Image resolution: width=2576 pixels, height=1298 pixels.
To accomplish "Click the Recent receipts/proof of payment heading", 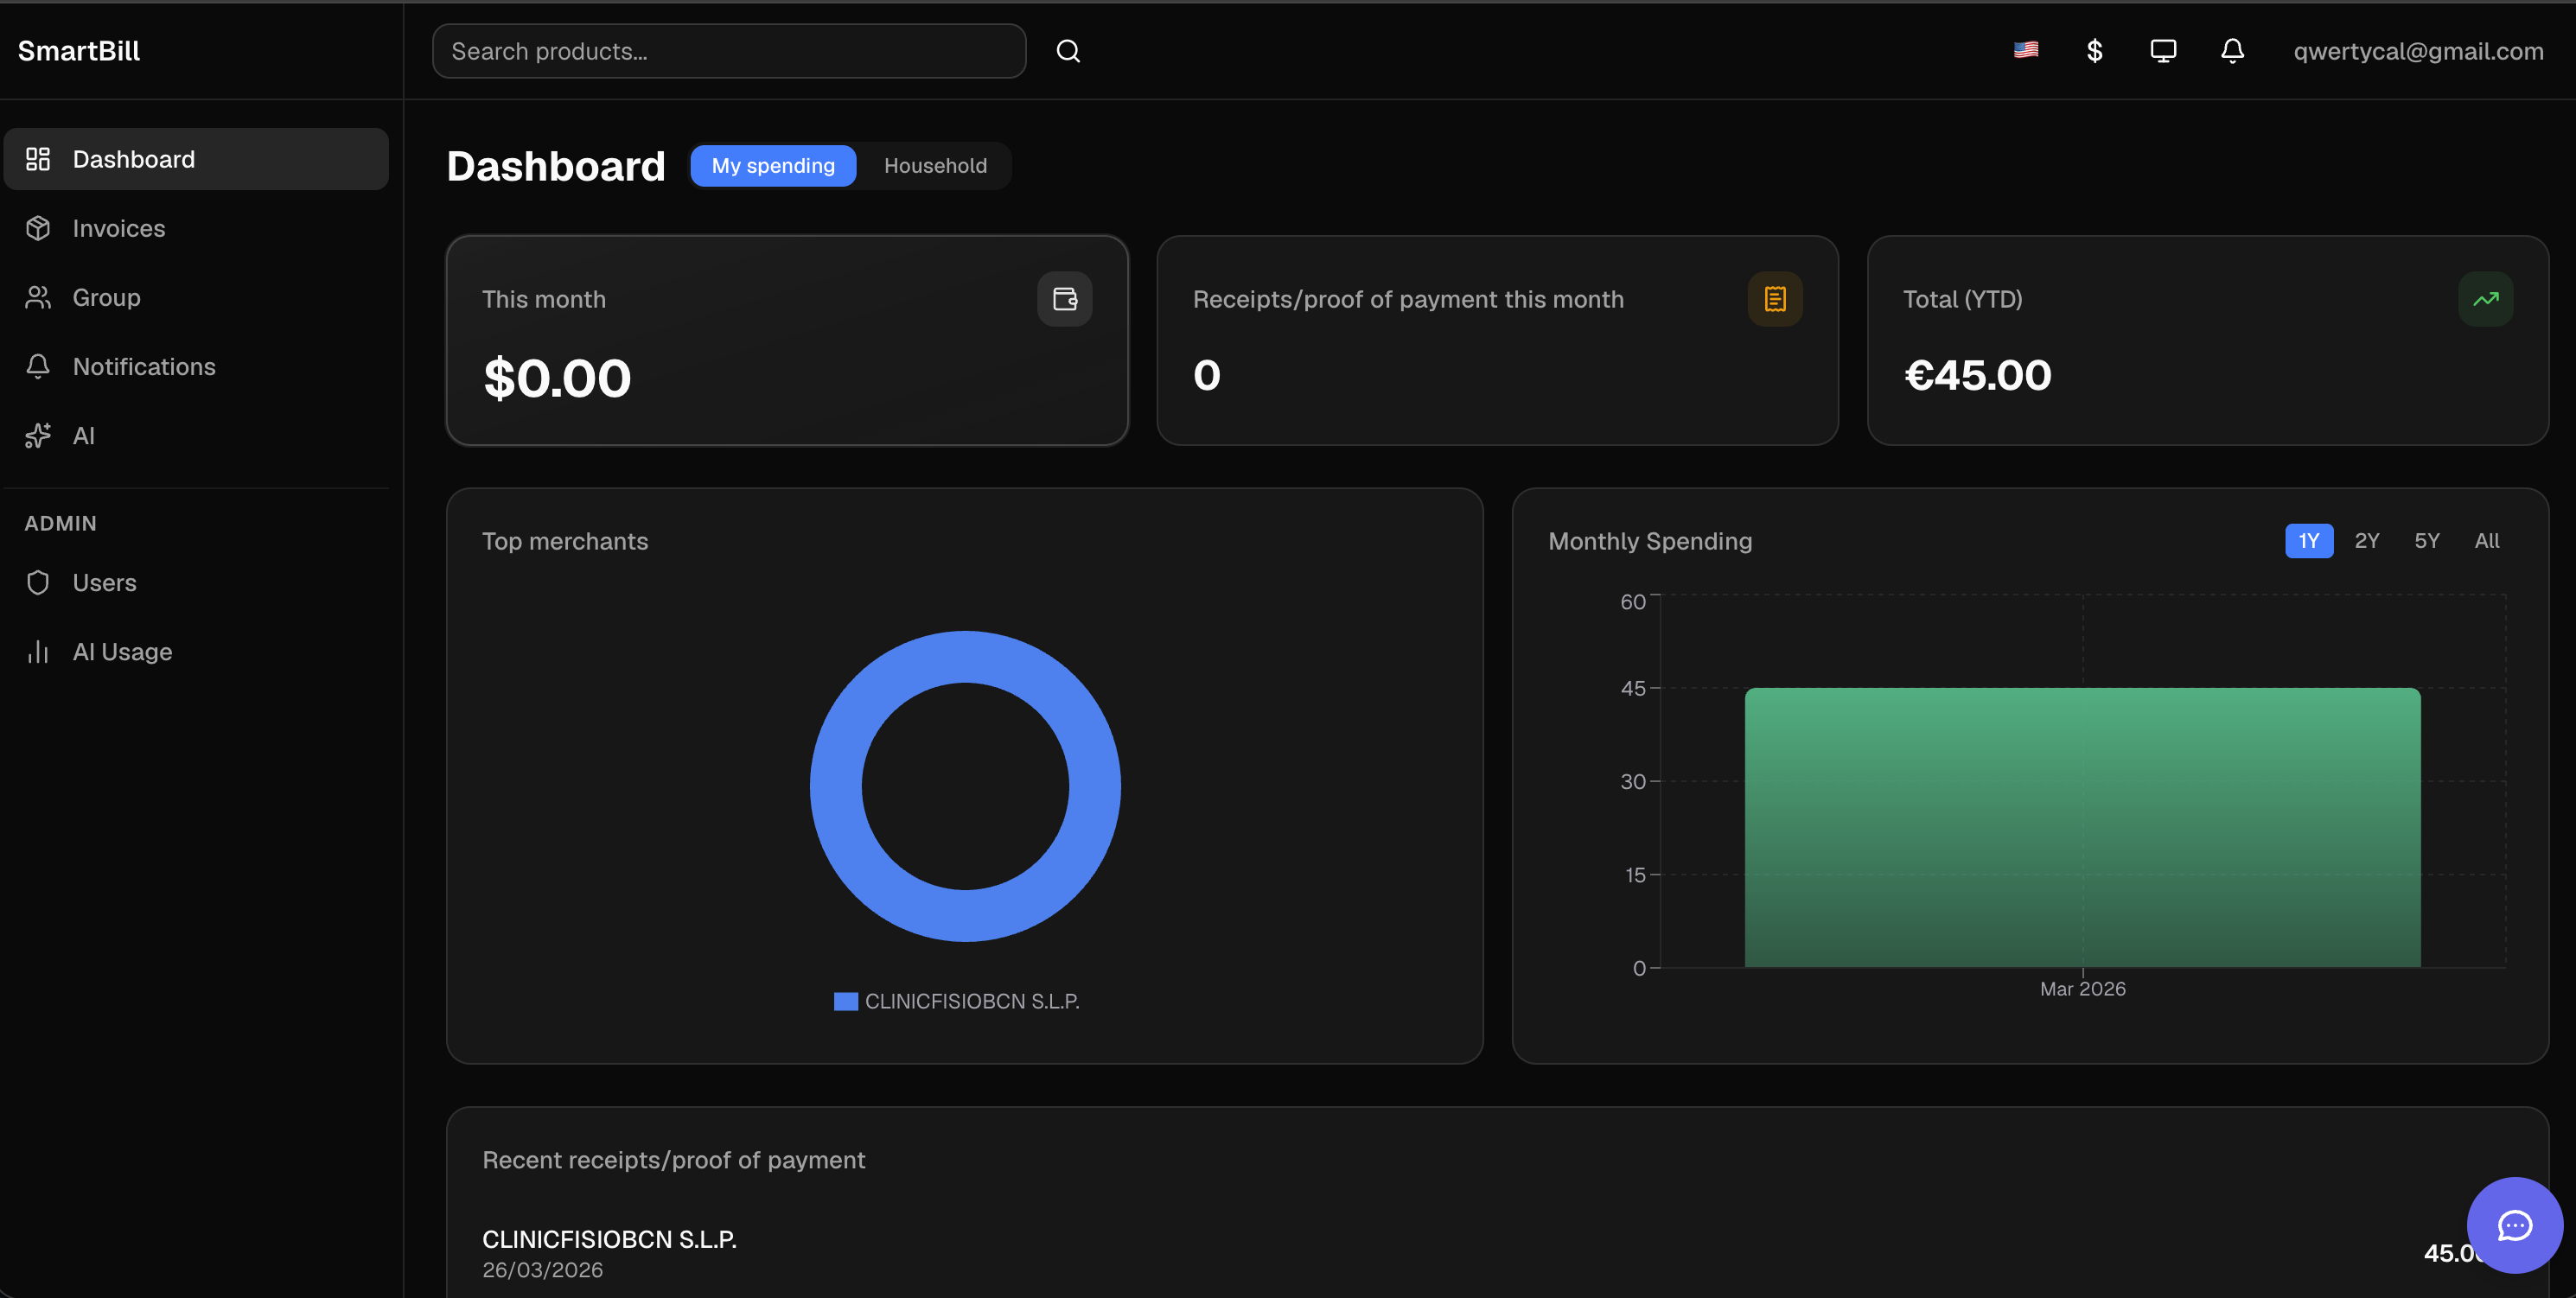I will tap(673, 1160).
